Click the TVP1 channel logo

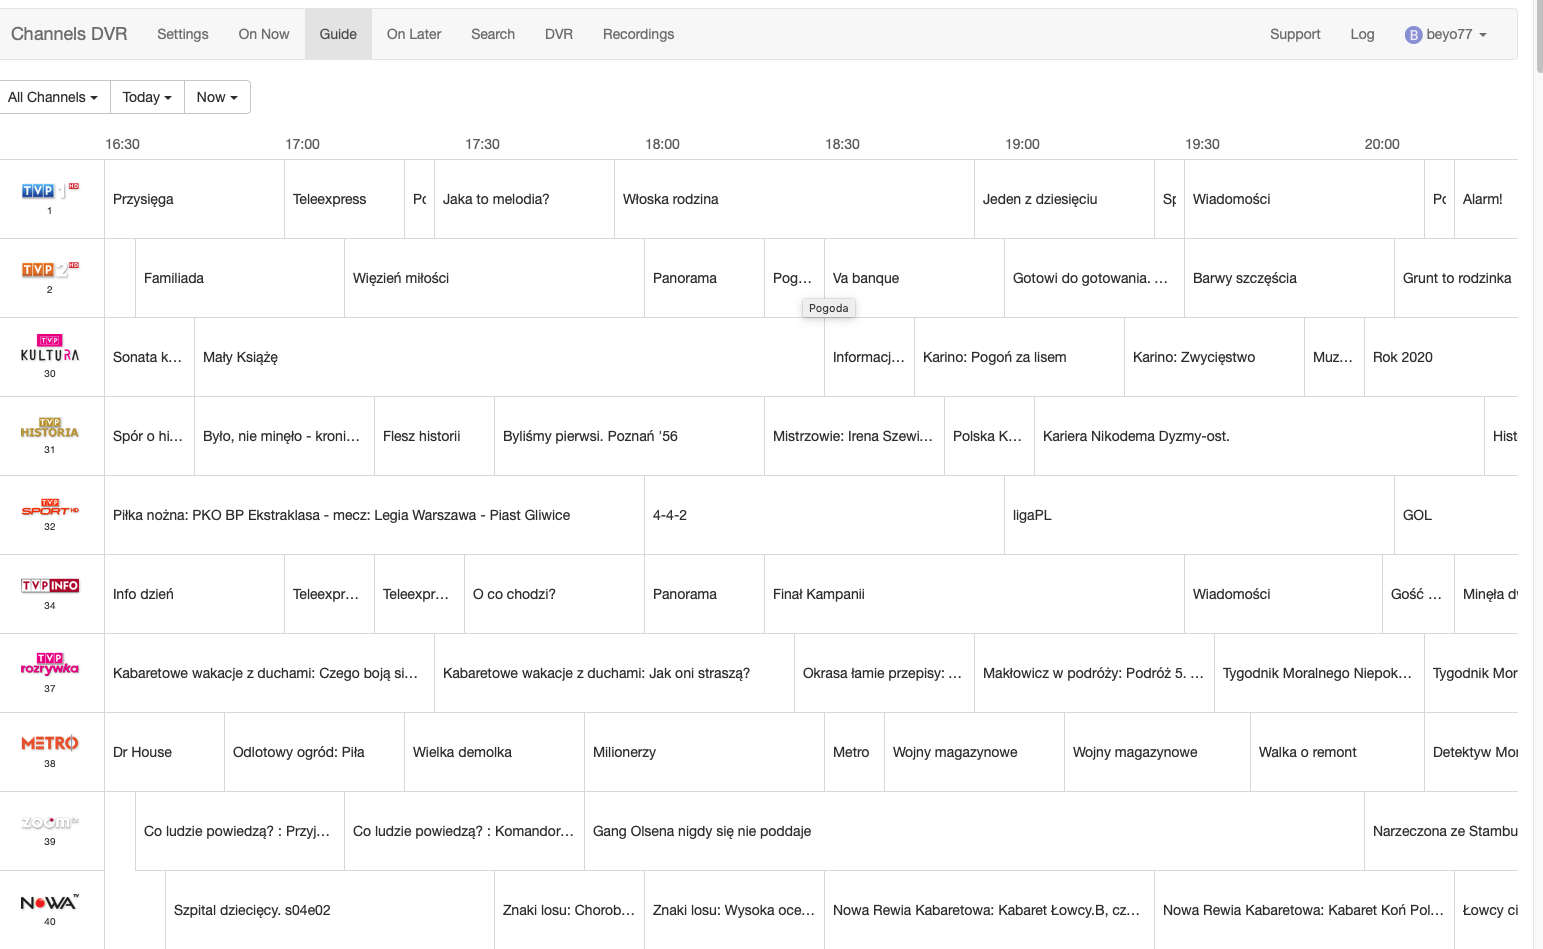pyautogui.click(x=49, y=190)
